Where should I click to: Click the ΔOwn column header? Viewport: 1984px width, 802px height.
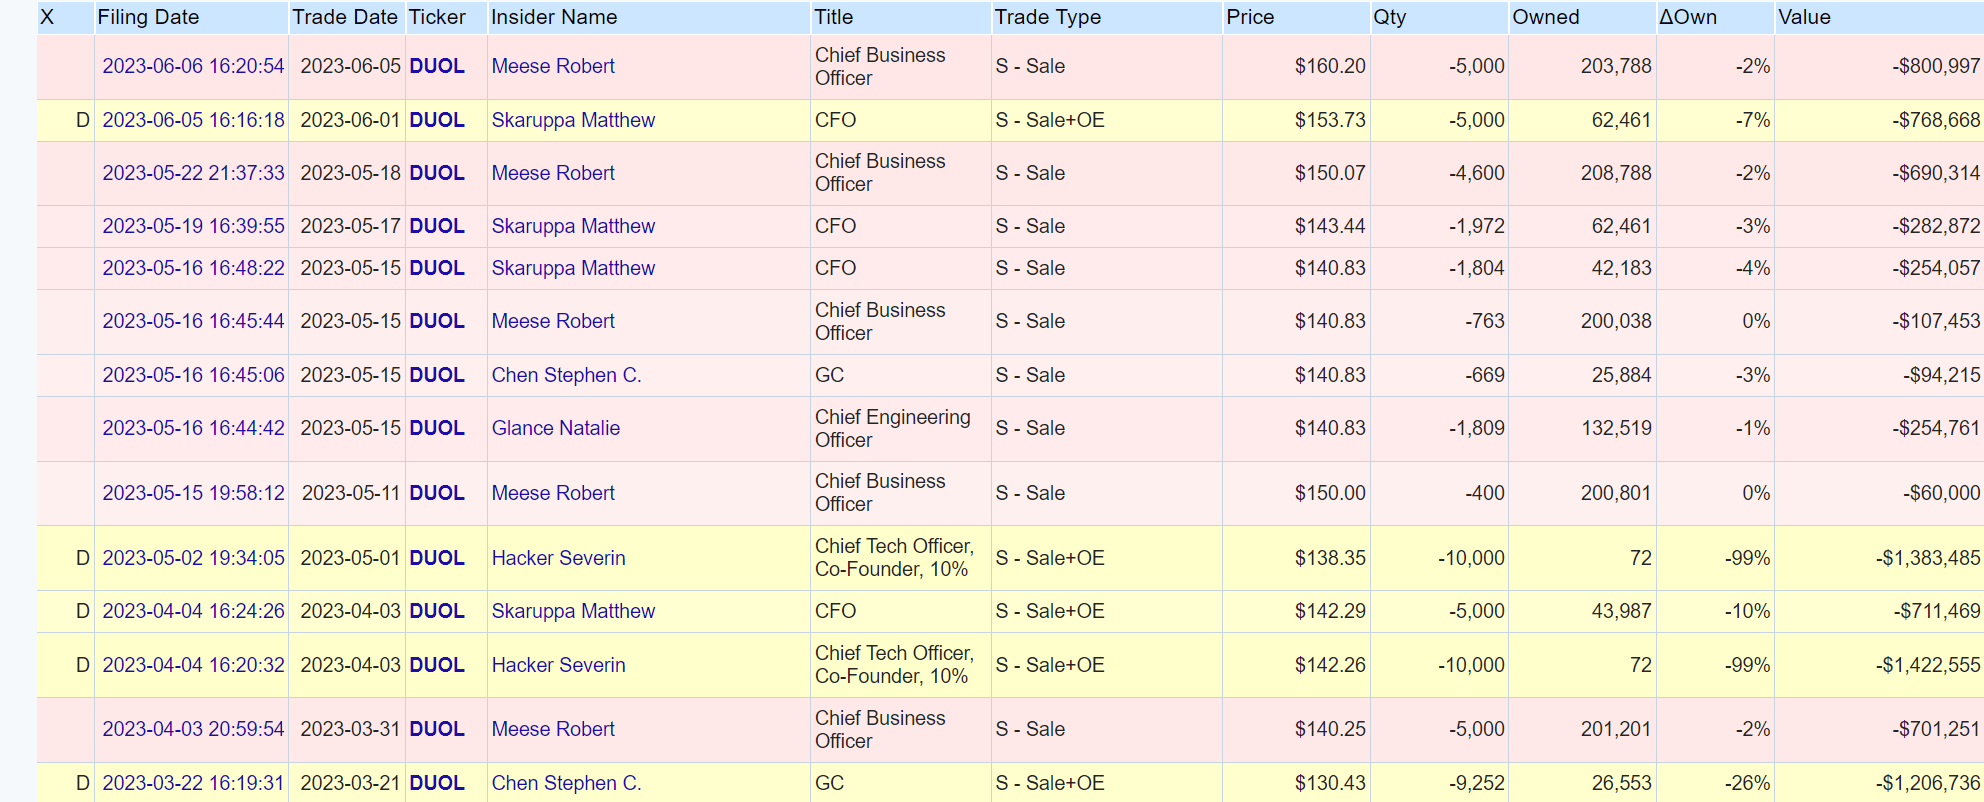pos(1687,17)
